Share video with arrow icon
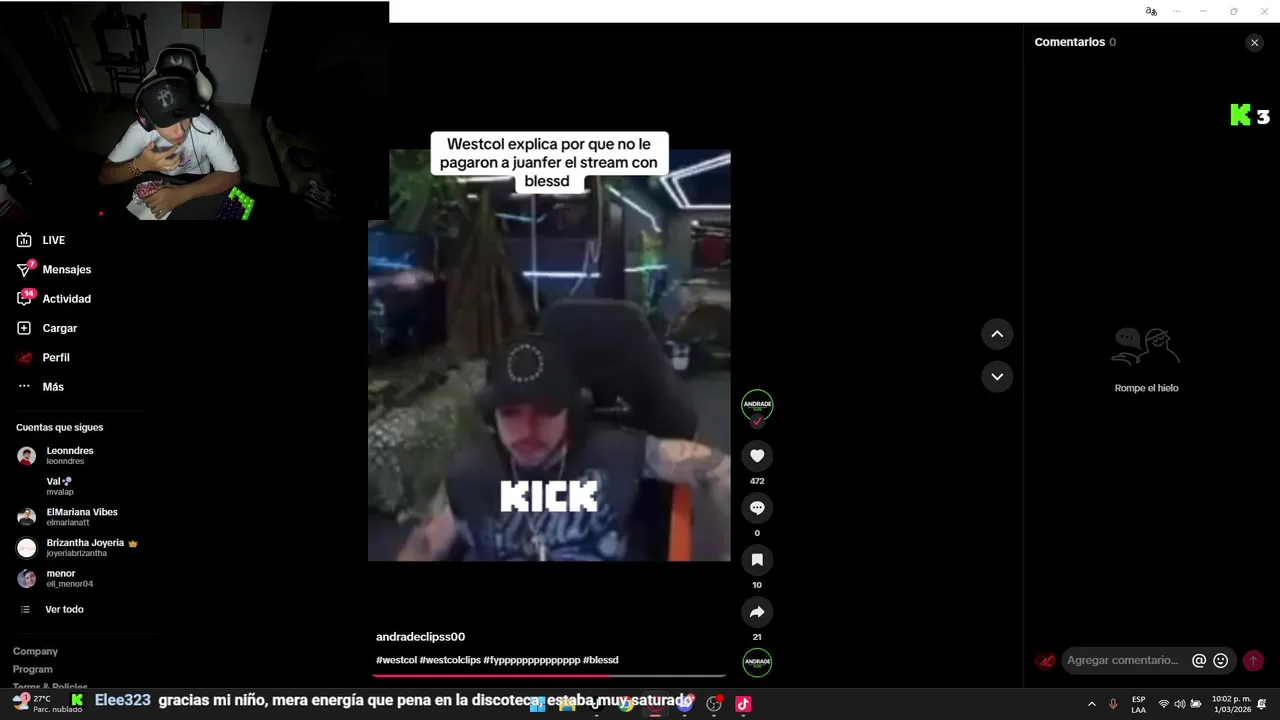The width and height of the screenshot is (1280, 720). [757, 612]
